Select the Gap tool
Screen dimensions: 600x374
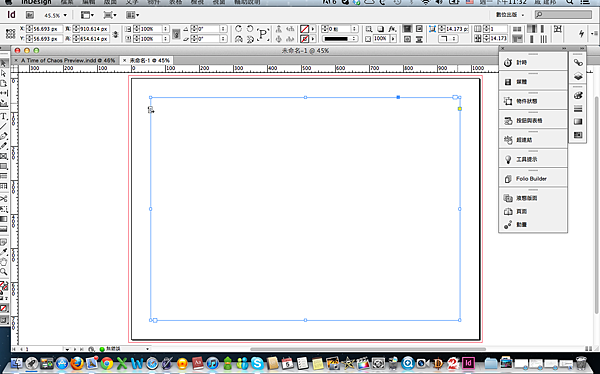click(x=3, y=93)
